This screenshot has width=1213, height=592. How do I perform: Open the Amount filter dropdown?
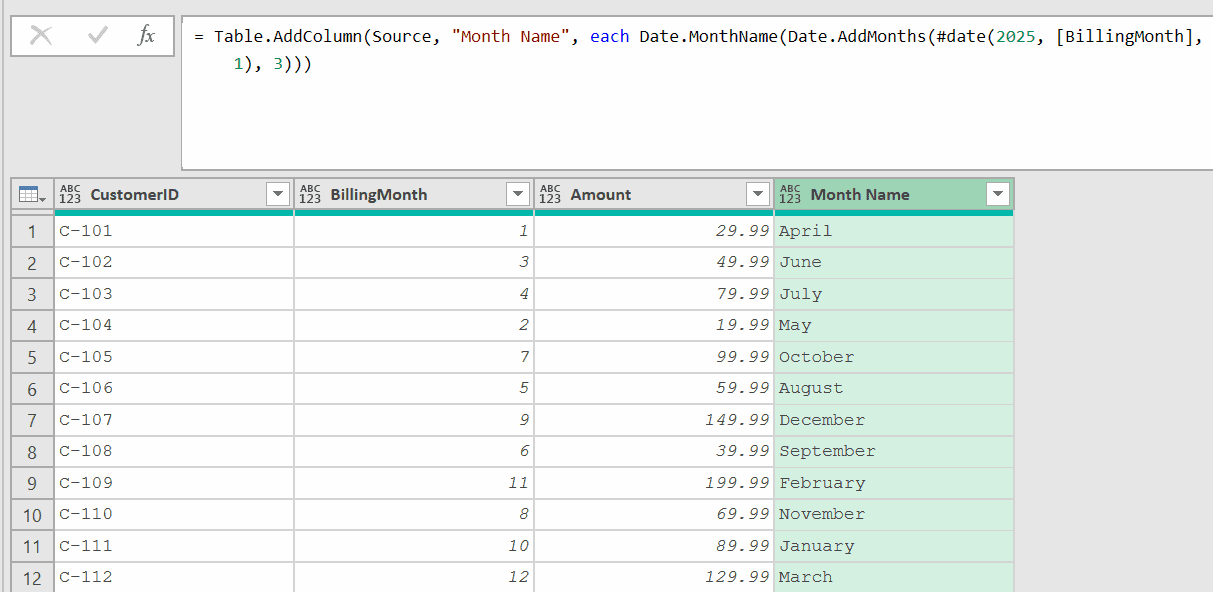pos(757,194)
